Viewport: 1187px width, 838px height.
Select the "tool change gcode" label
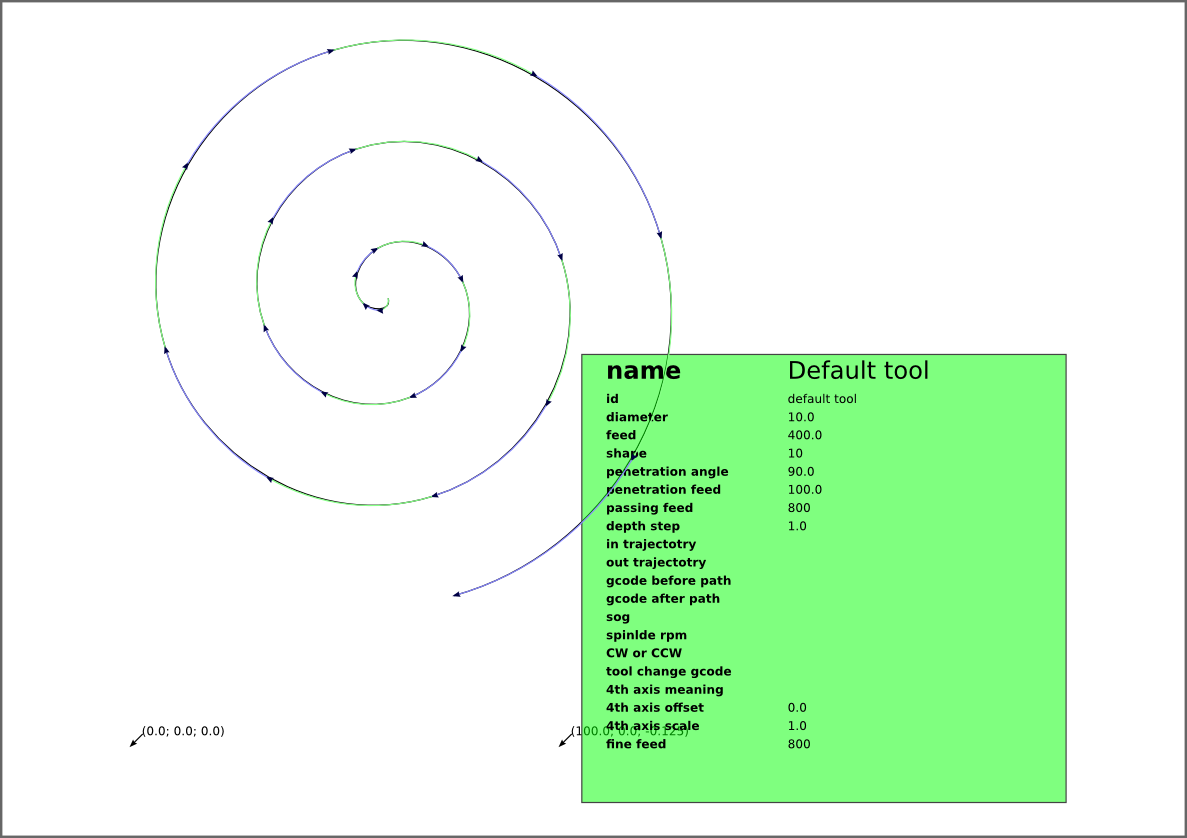tap(668, 671)
